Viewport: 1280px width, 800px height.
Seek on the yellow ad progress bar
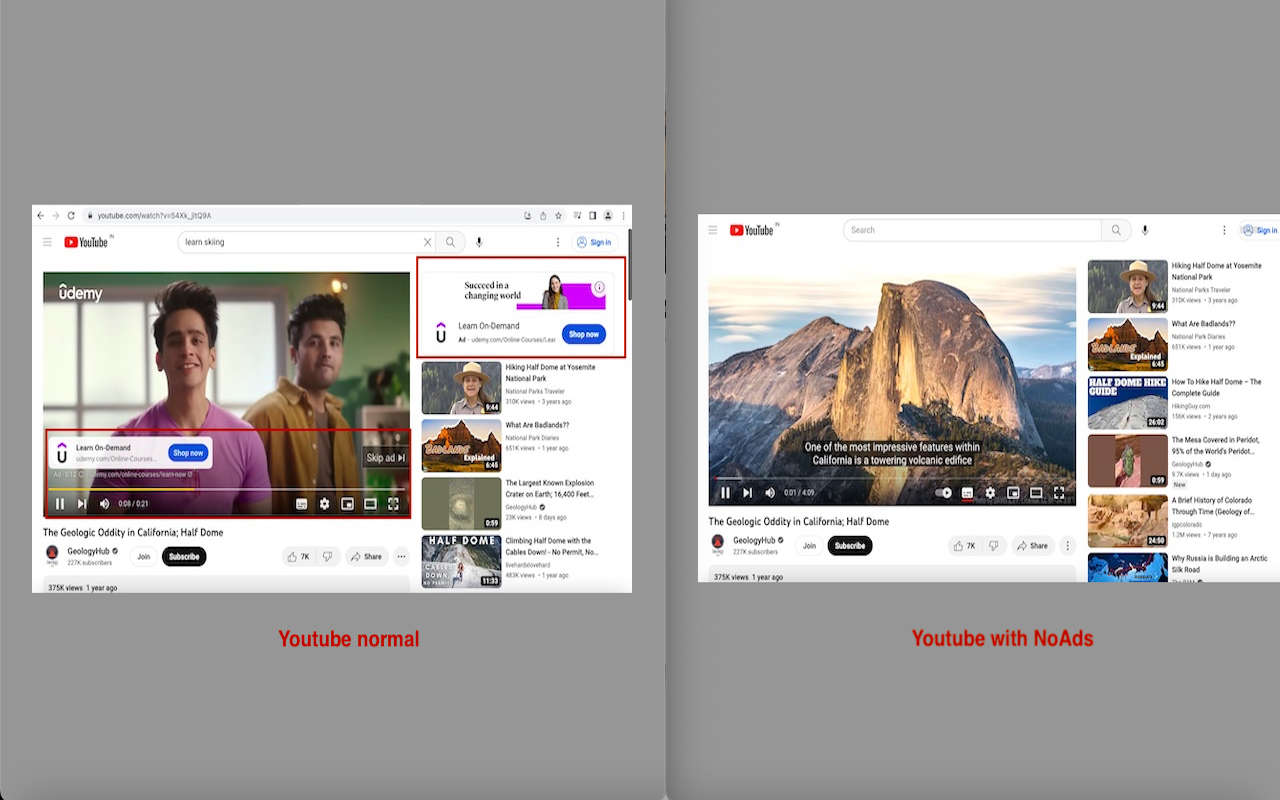pos(226,489)
